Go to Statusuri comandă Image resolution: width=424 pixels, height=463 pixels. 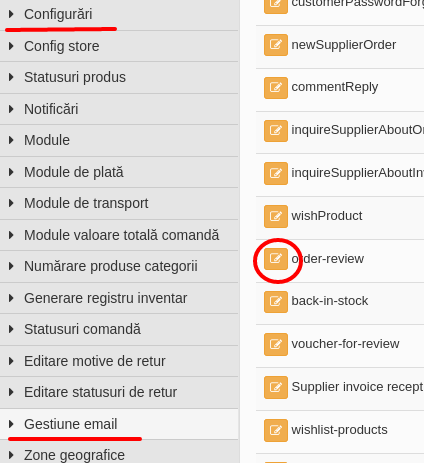[82, 329]
